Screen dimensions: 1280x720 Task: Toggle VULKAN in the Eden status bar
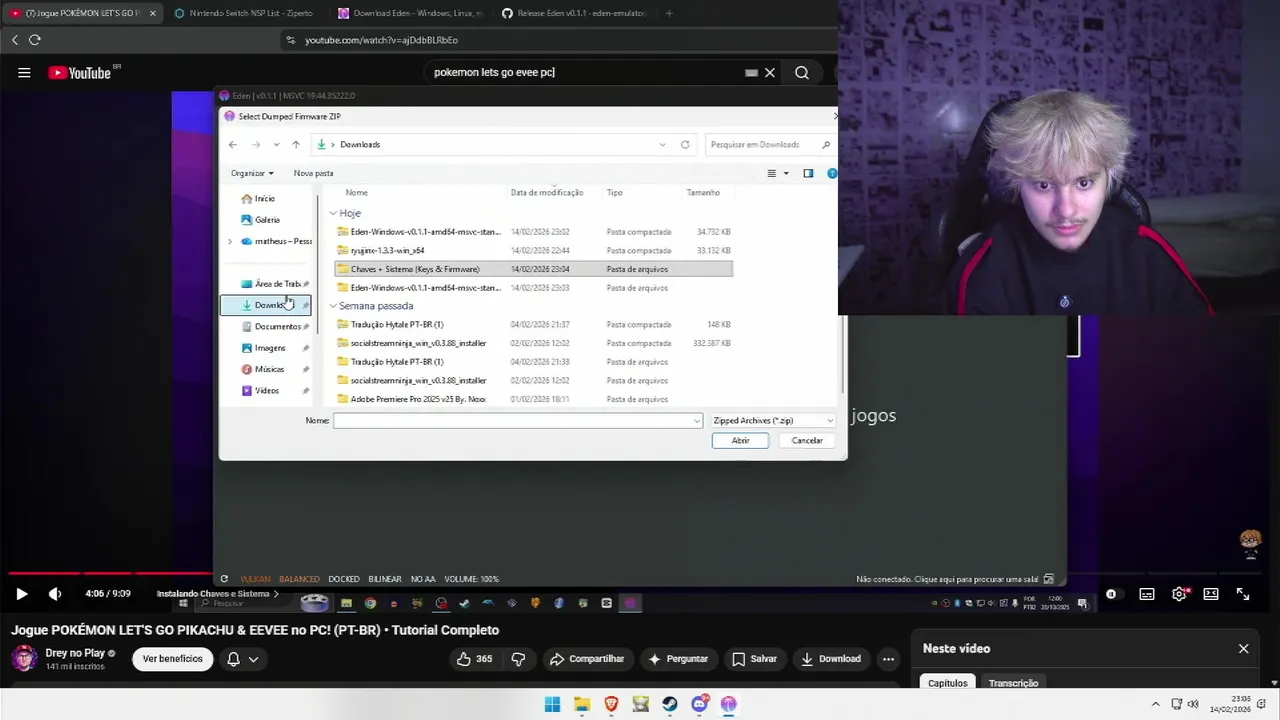click(255, 579)
